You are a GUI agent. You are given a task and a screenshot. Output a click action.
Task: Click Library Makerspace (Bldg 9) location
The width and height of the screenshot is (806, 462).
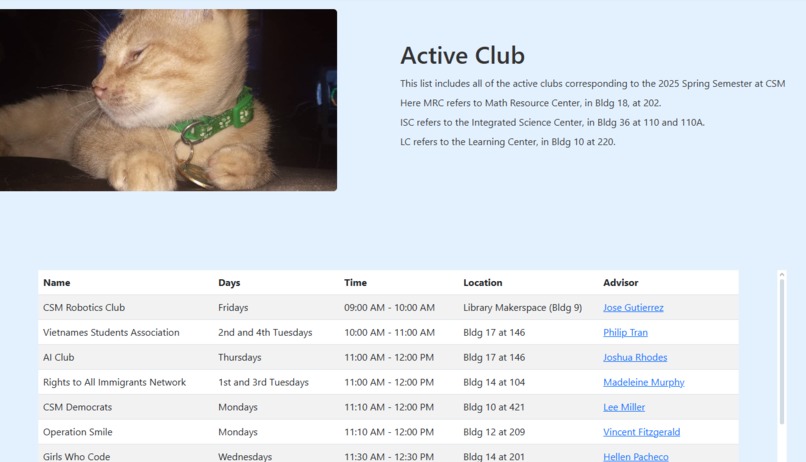[x=522, y=307]
